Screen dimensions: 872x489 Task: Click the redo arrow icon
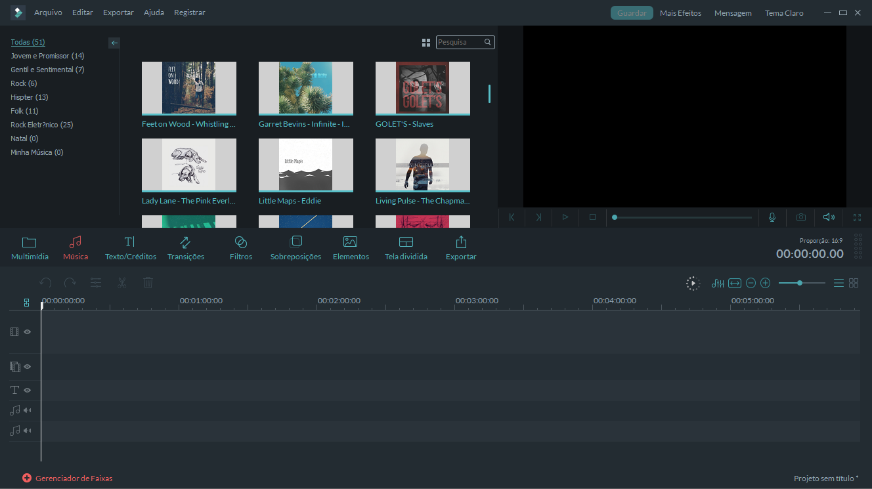click(70, 283)
